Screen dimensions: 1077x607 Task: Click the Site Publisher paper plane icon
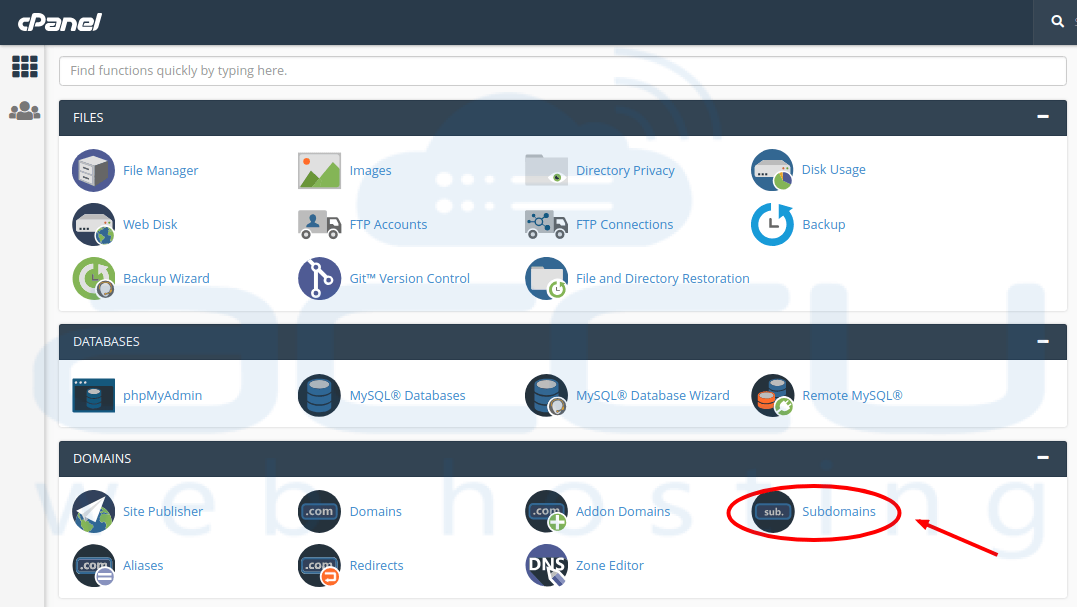[93, 512]
